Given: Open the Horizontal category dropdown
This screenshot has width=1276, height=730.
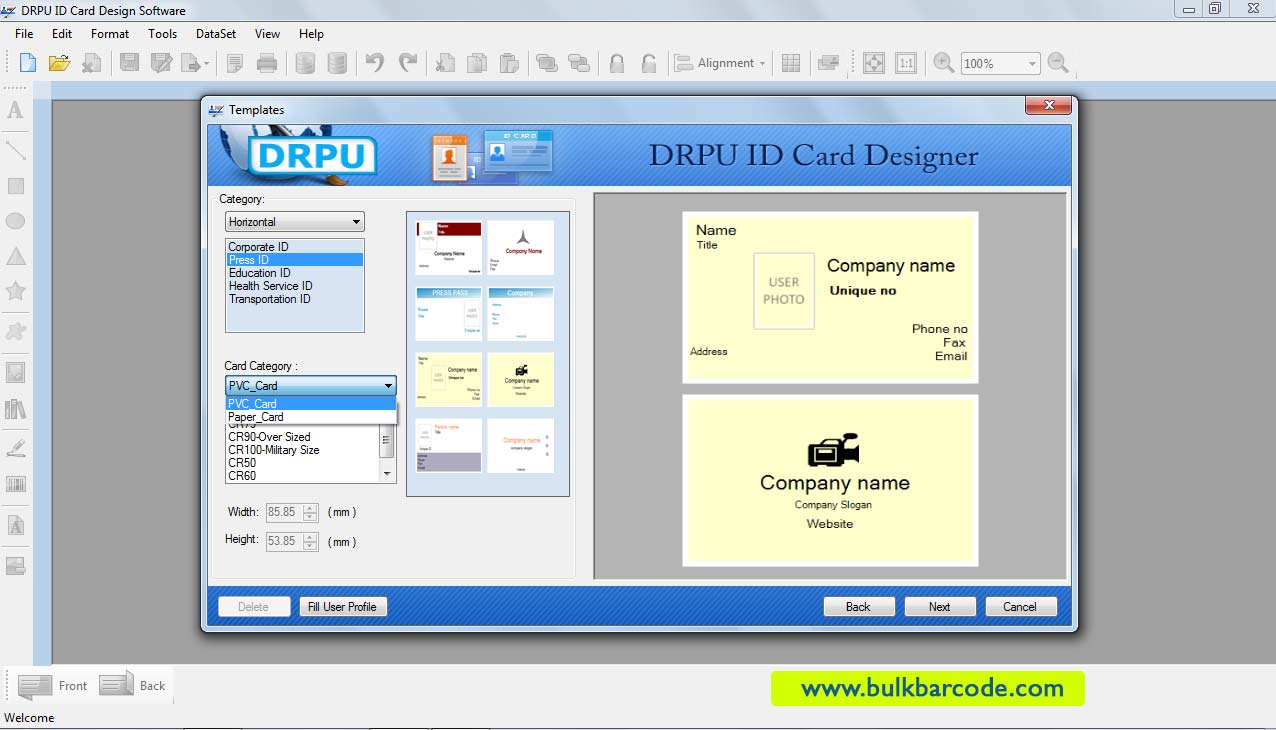Looking at the screenshot, I should click(x=294, y=222).
